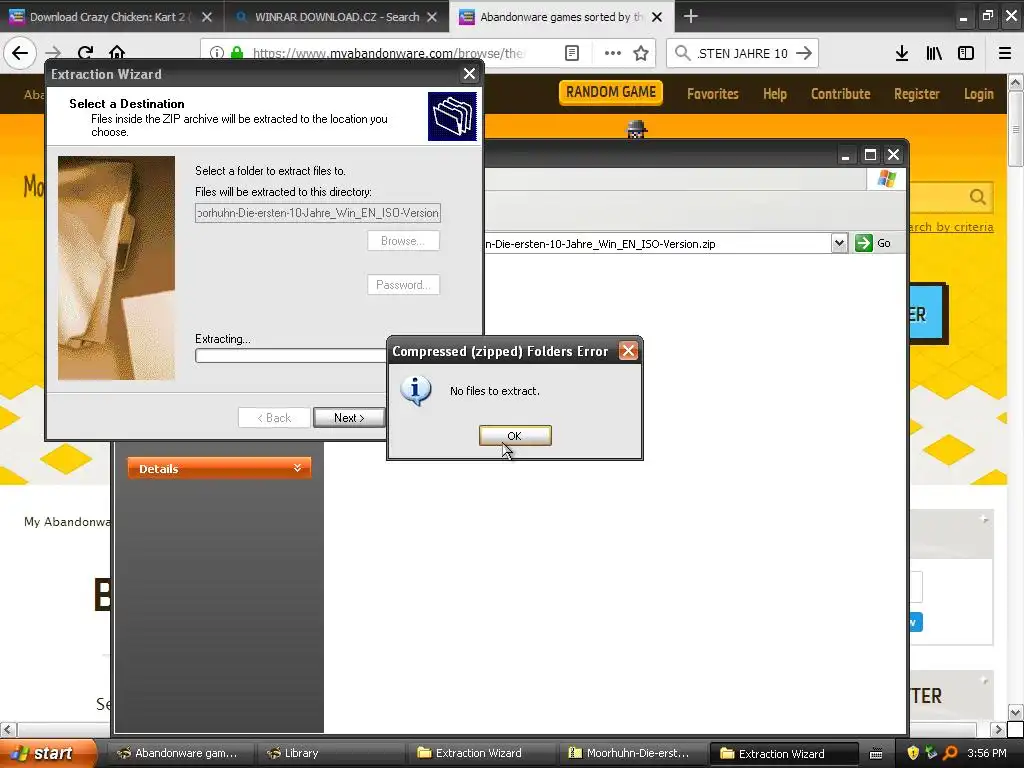Close the Compressed Folders Error dialog

coord(628,351)
